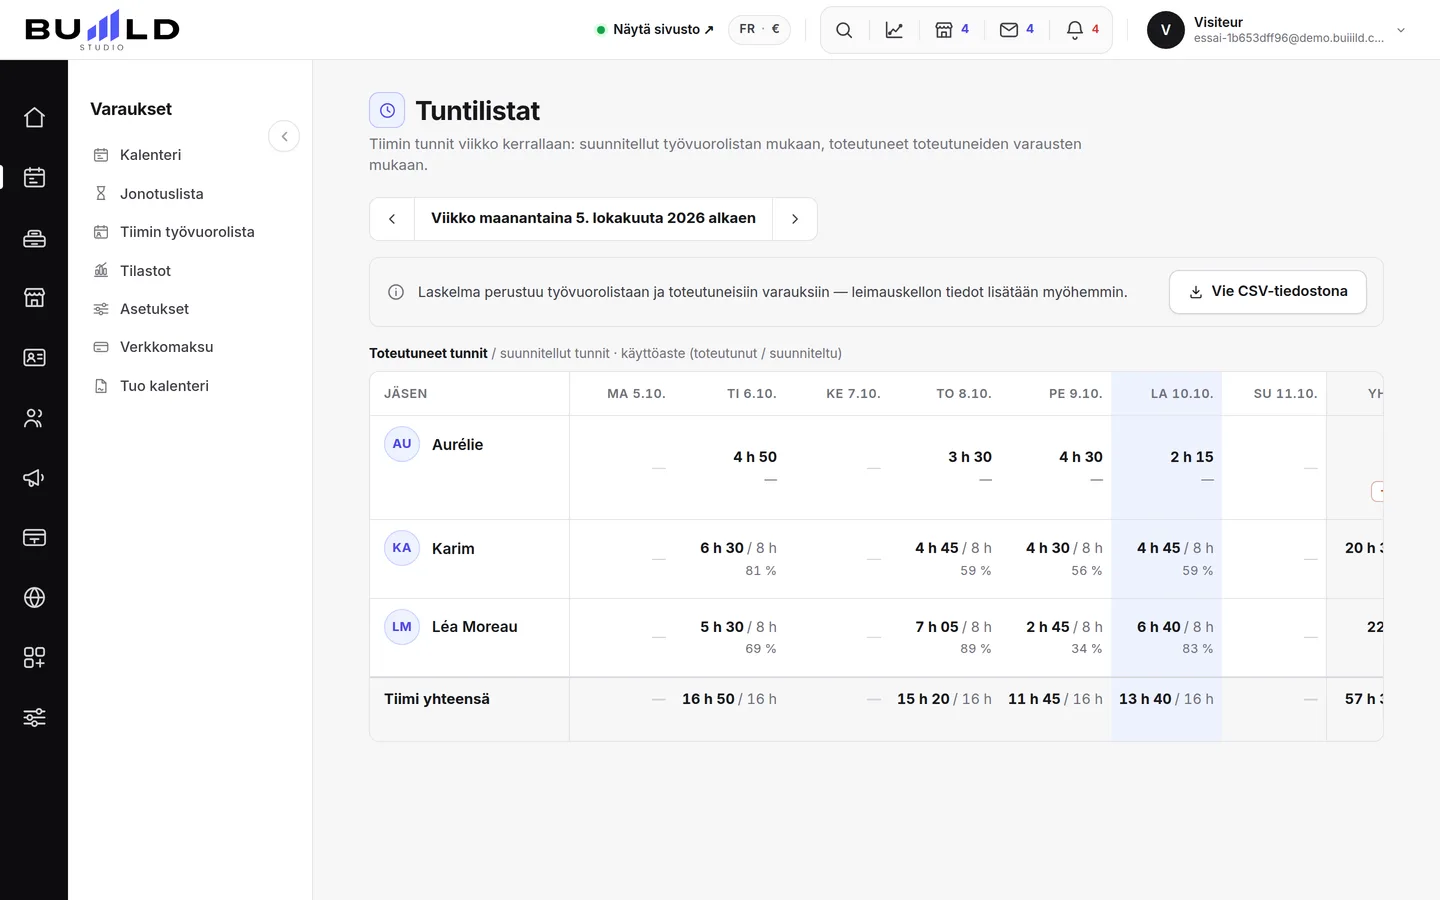Image resolution: width=1440 pixels, height=900 pixels.
Task: Open the mail inbox icon
Action: 1017,30
